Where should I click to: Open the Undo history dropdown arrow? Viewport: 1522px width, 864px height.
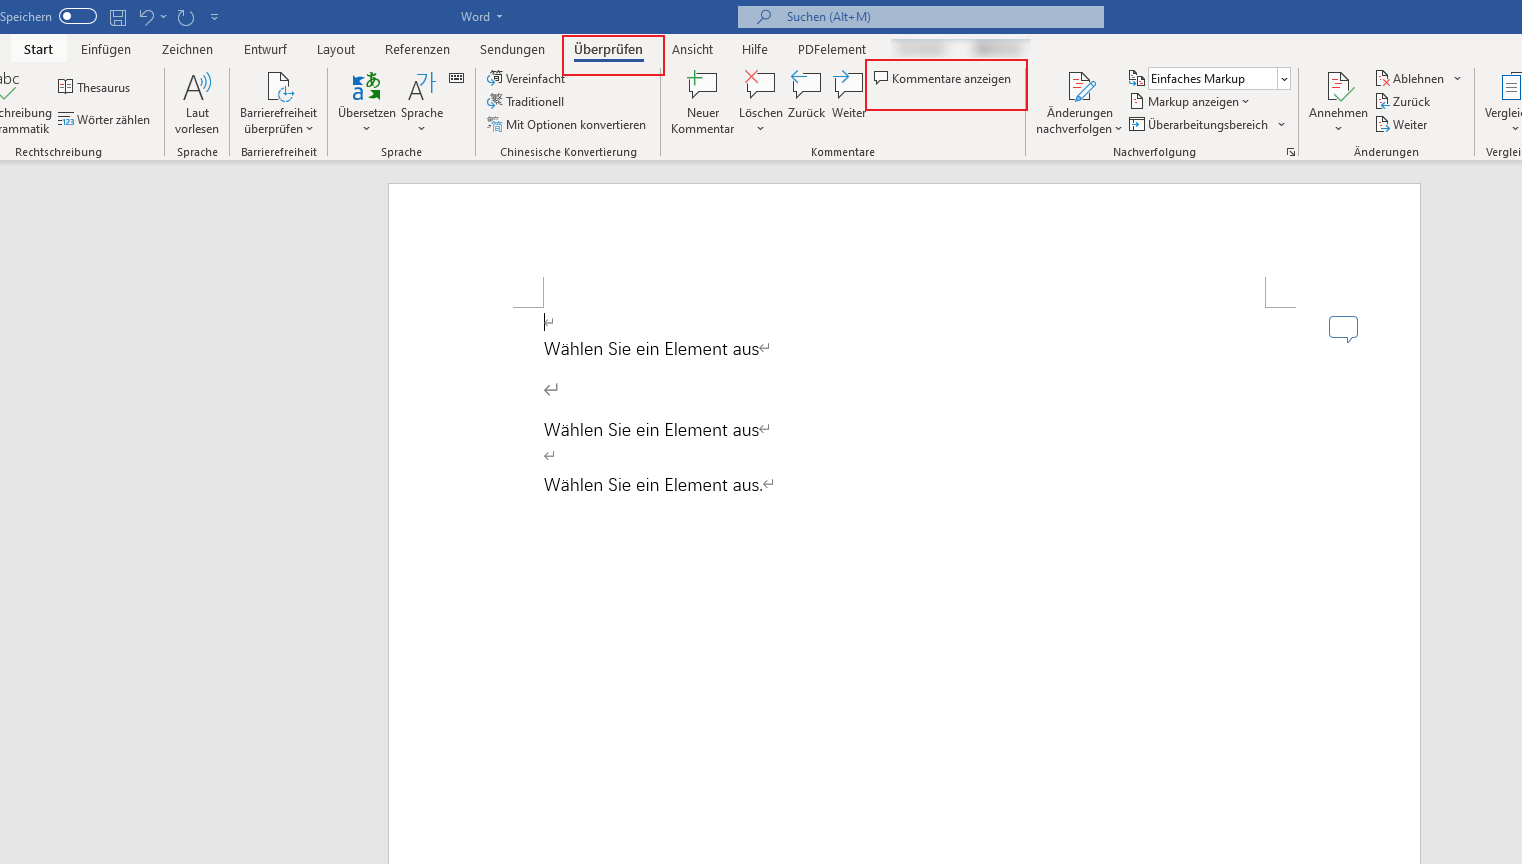(x=164, y=17)
